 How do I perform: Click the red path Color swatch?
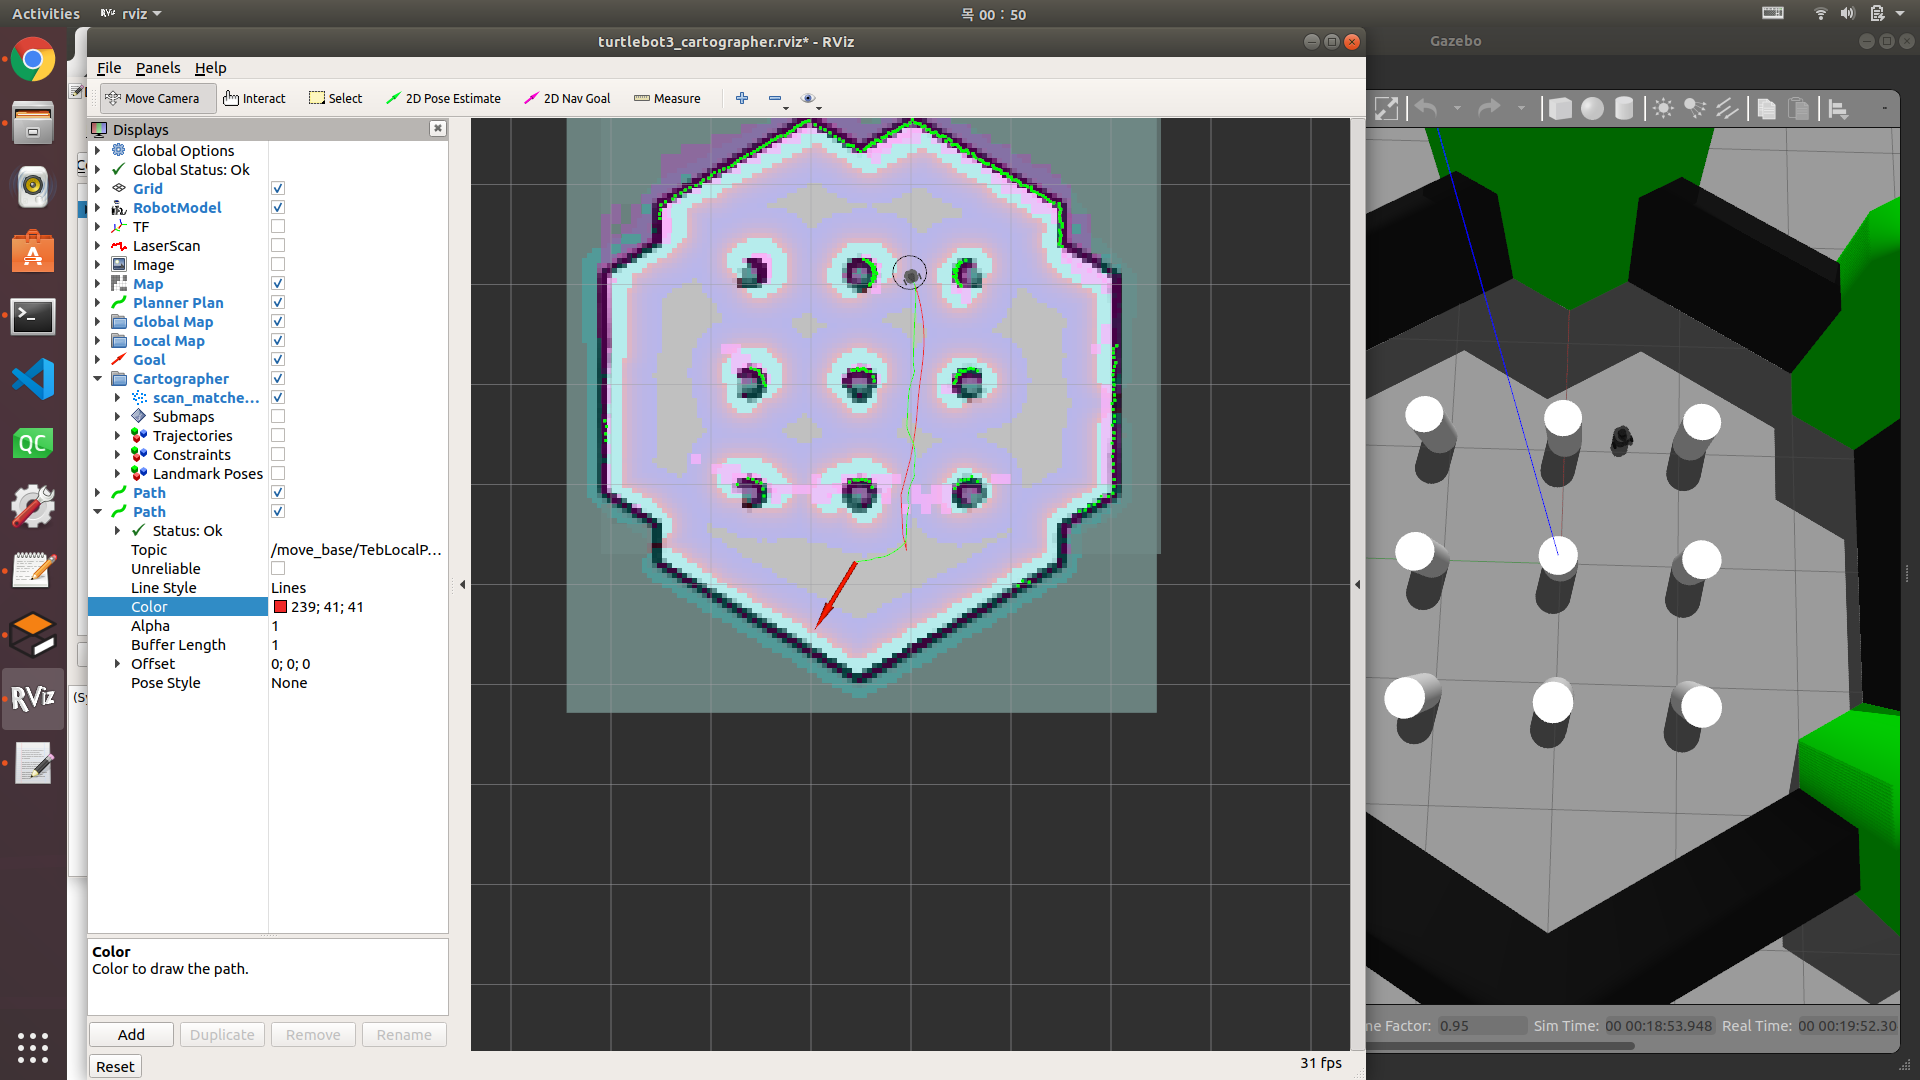click(x=281, y=607)
